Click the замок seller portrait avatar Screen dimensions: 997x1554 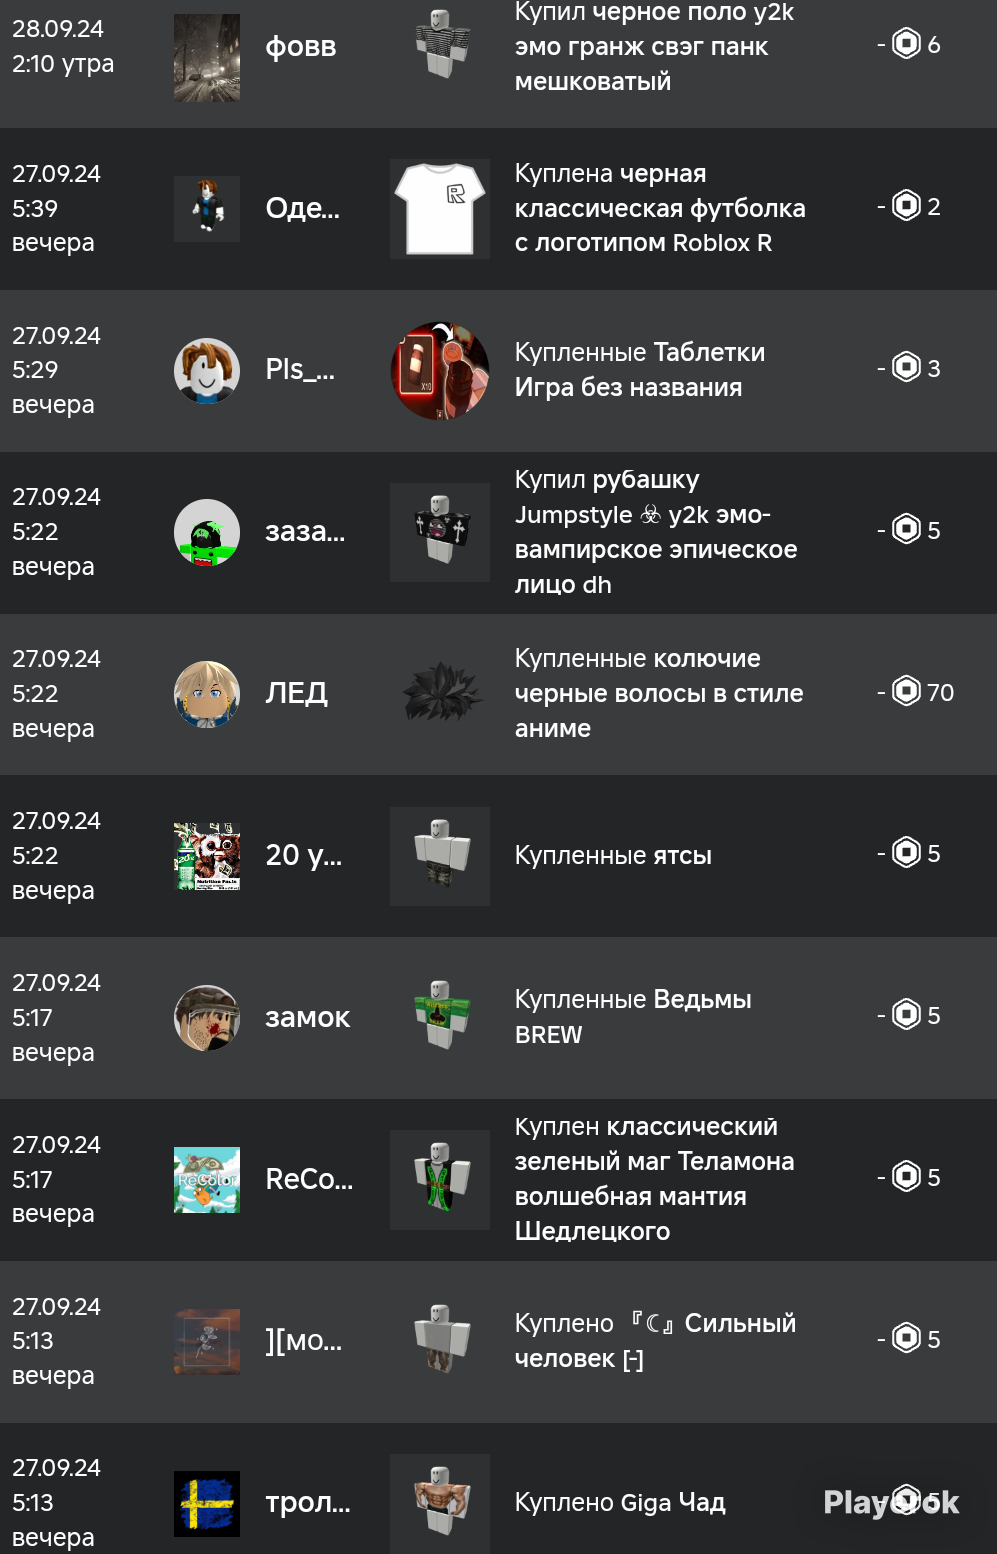(207, 1018)
